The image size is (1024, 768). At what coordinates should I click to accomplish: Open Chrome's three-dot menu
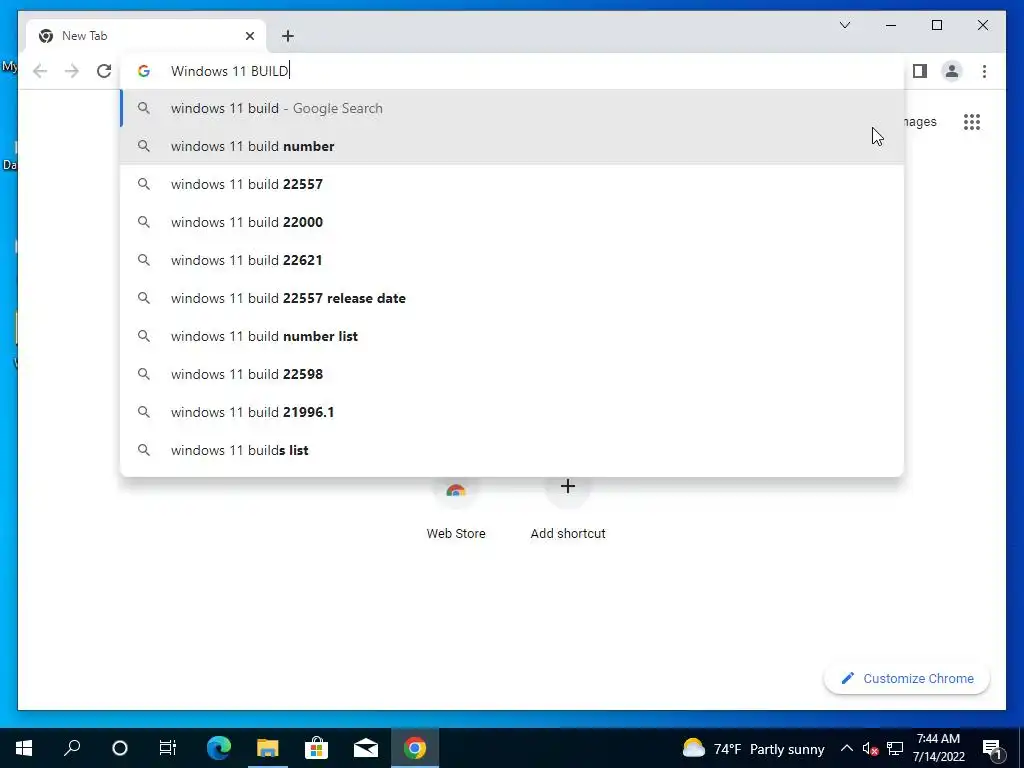coord(984,71)
